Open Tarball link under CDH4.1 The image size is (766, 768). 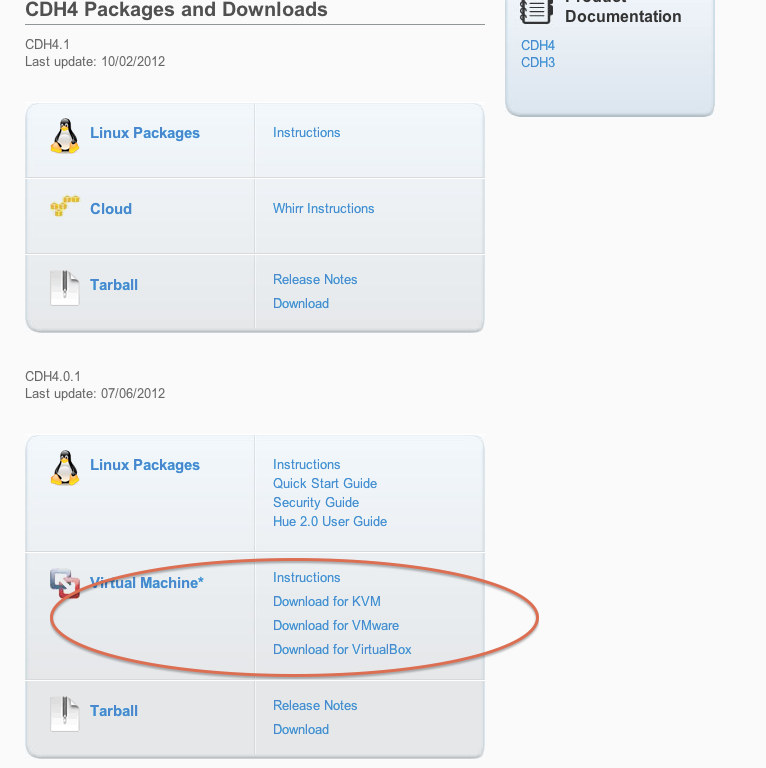click(114, 285)
